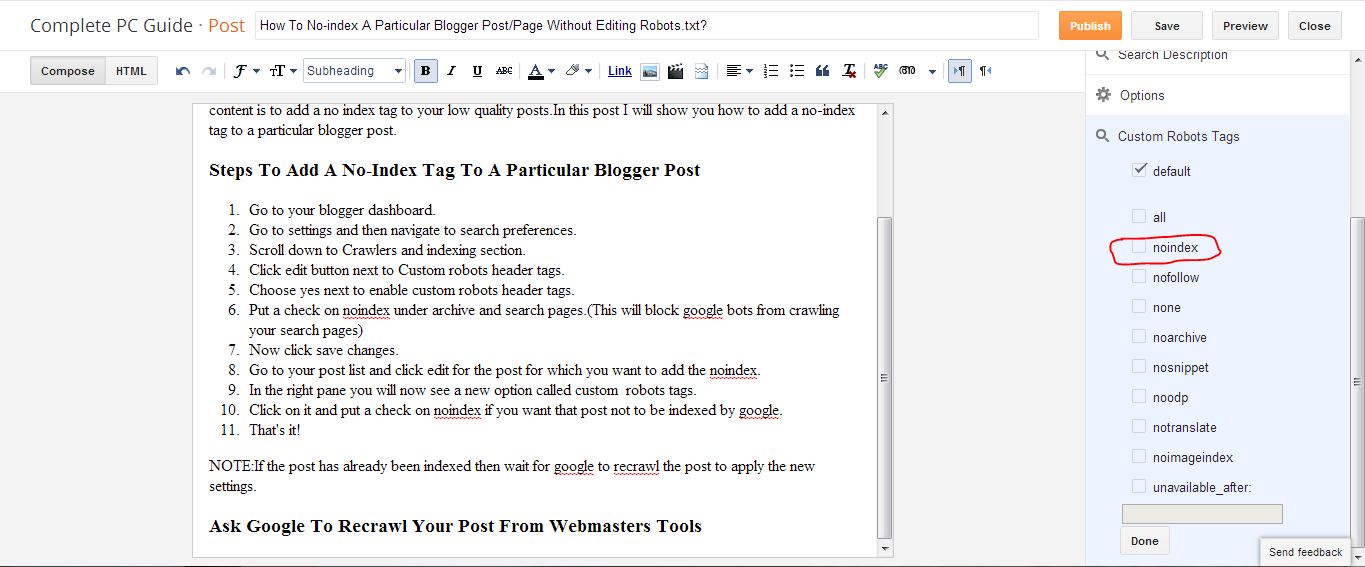Open the font size dropdown
This screenshot has height=567, width=1365.
tap(283, 71)
